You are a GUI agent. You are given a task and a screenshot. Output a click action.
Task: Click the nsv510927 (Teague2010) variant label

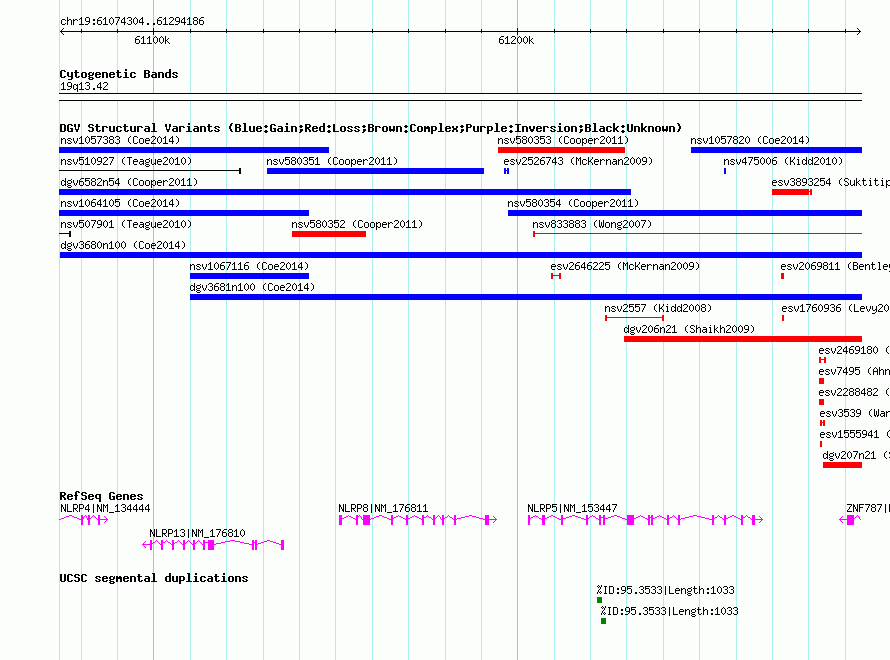pos(126,161)
